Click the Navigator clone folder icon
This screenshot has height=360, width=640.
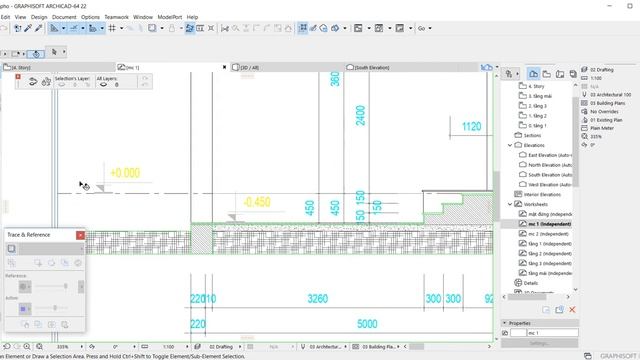click(559, 310)
